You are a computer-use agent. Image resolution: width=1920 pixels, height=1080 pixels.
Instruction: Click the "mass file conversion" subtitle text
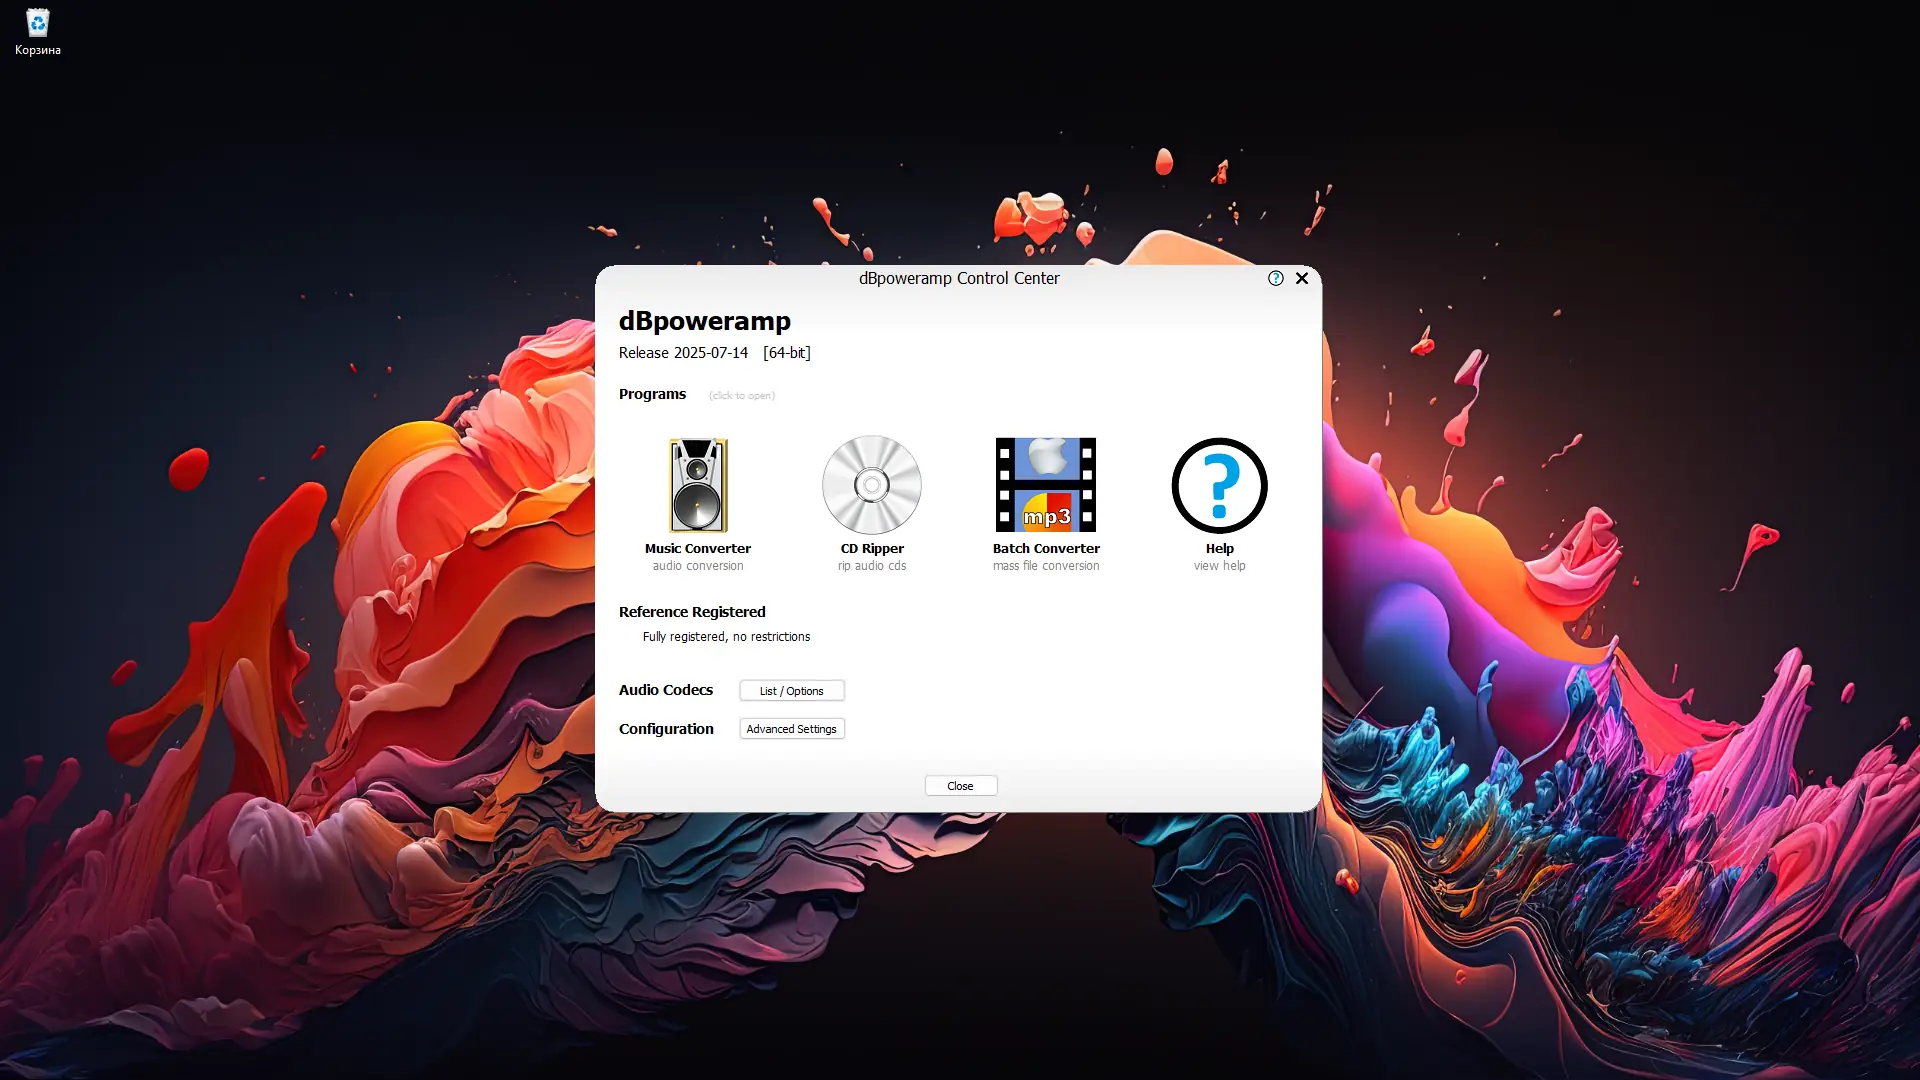coord(1045,566)
